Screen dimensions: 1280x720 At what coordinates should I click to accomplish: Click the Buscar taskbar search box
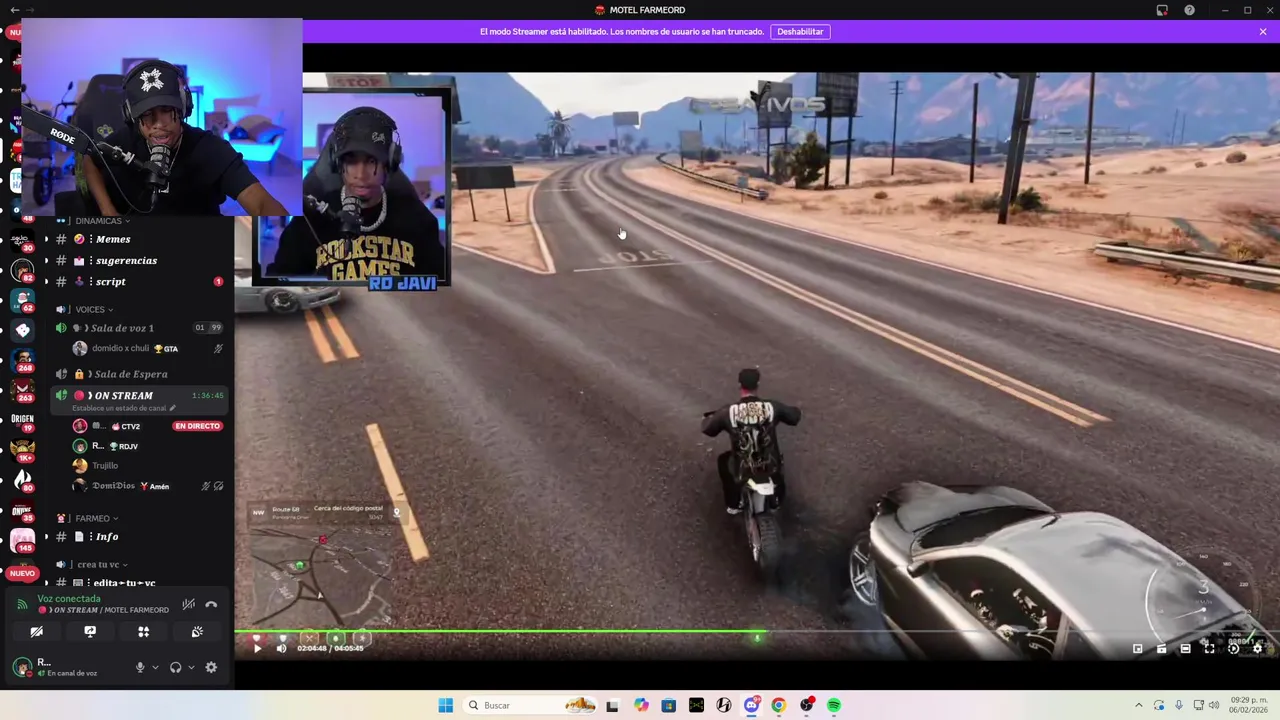pyautogui.click(x=530, y=706)
